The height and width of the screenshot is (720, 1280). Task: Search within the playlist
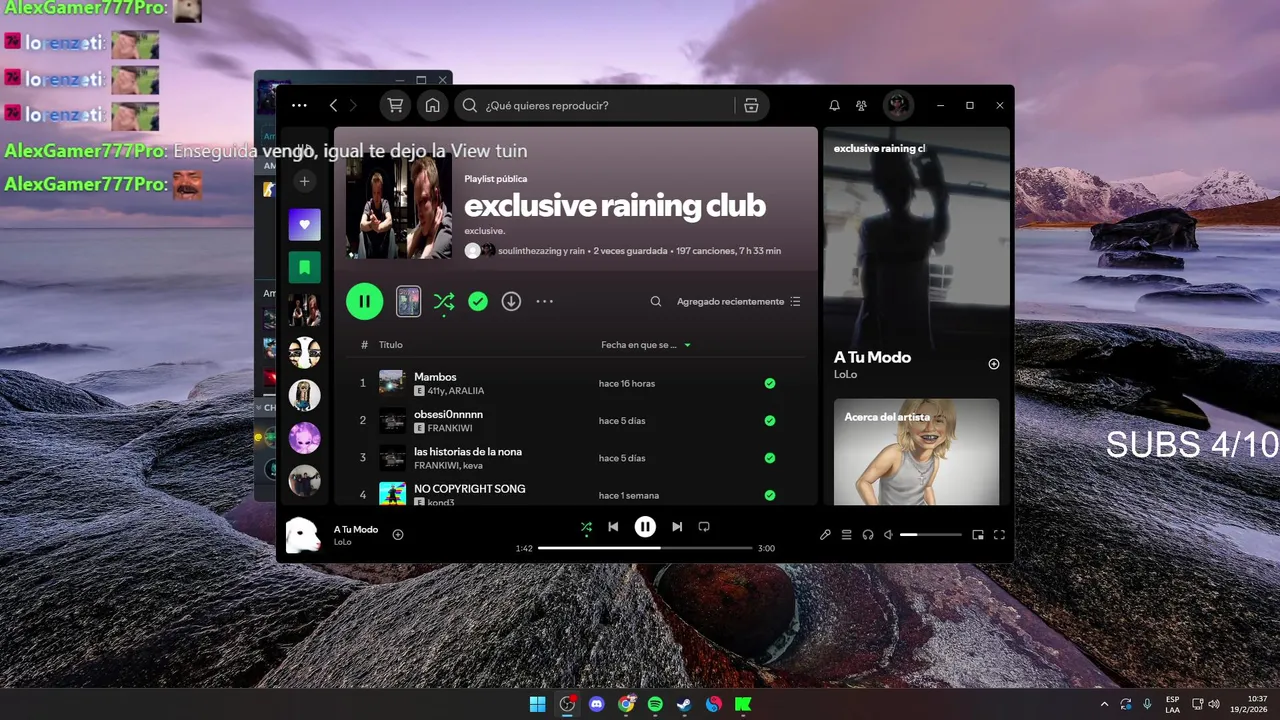[x=656, y=301]
